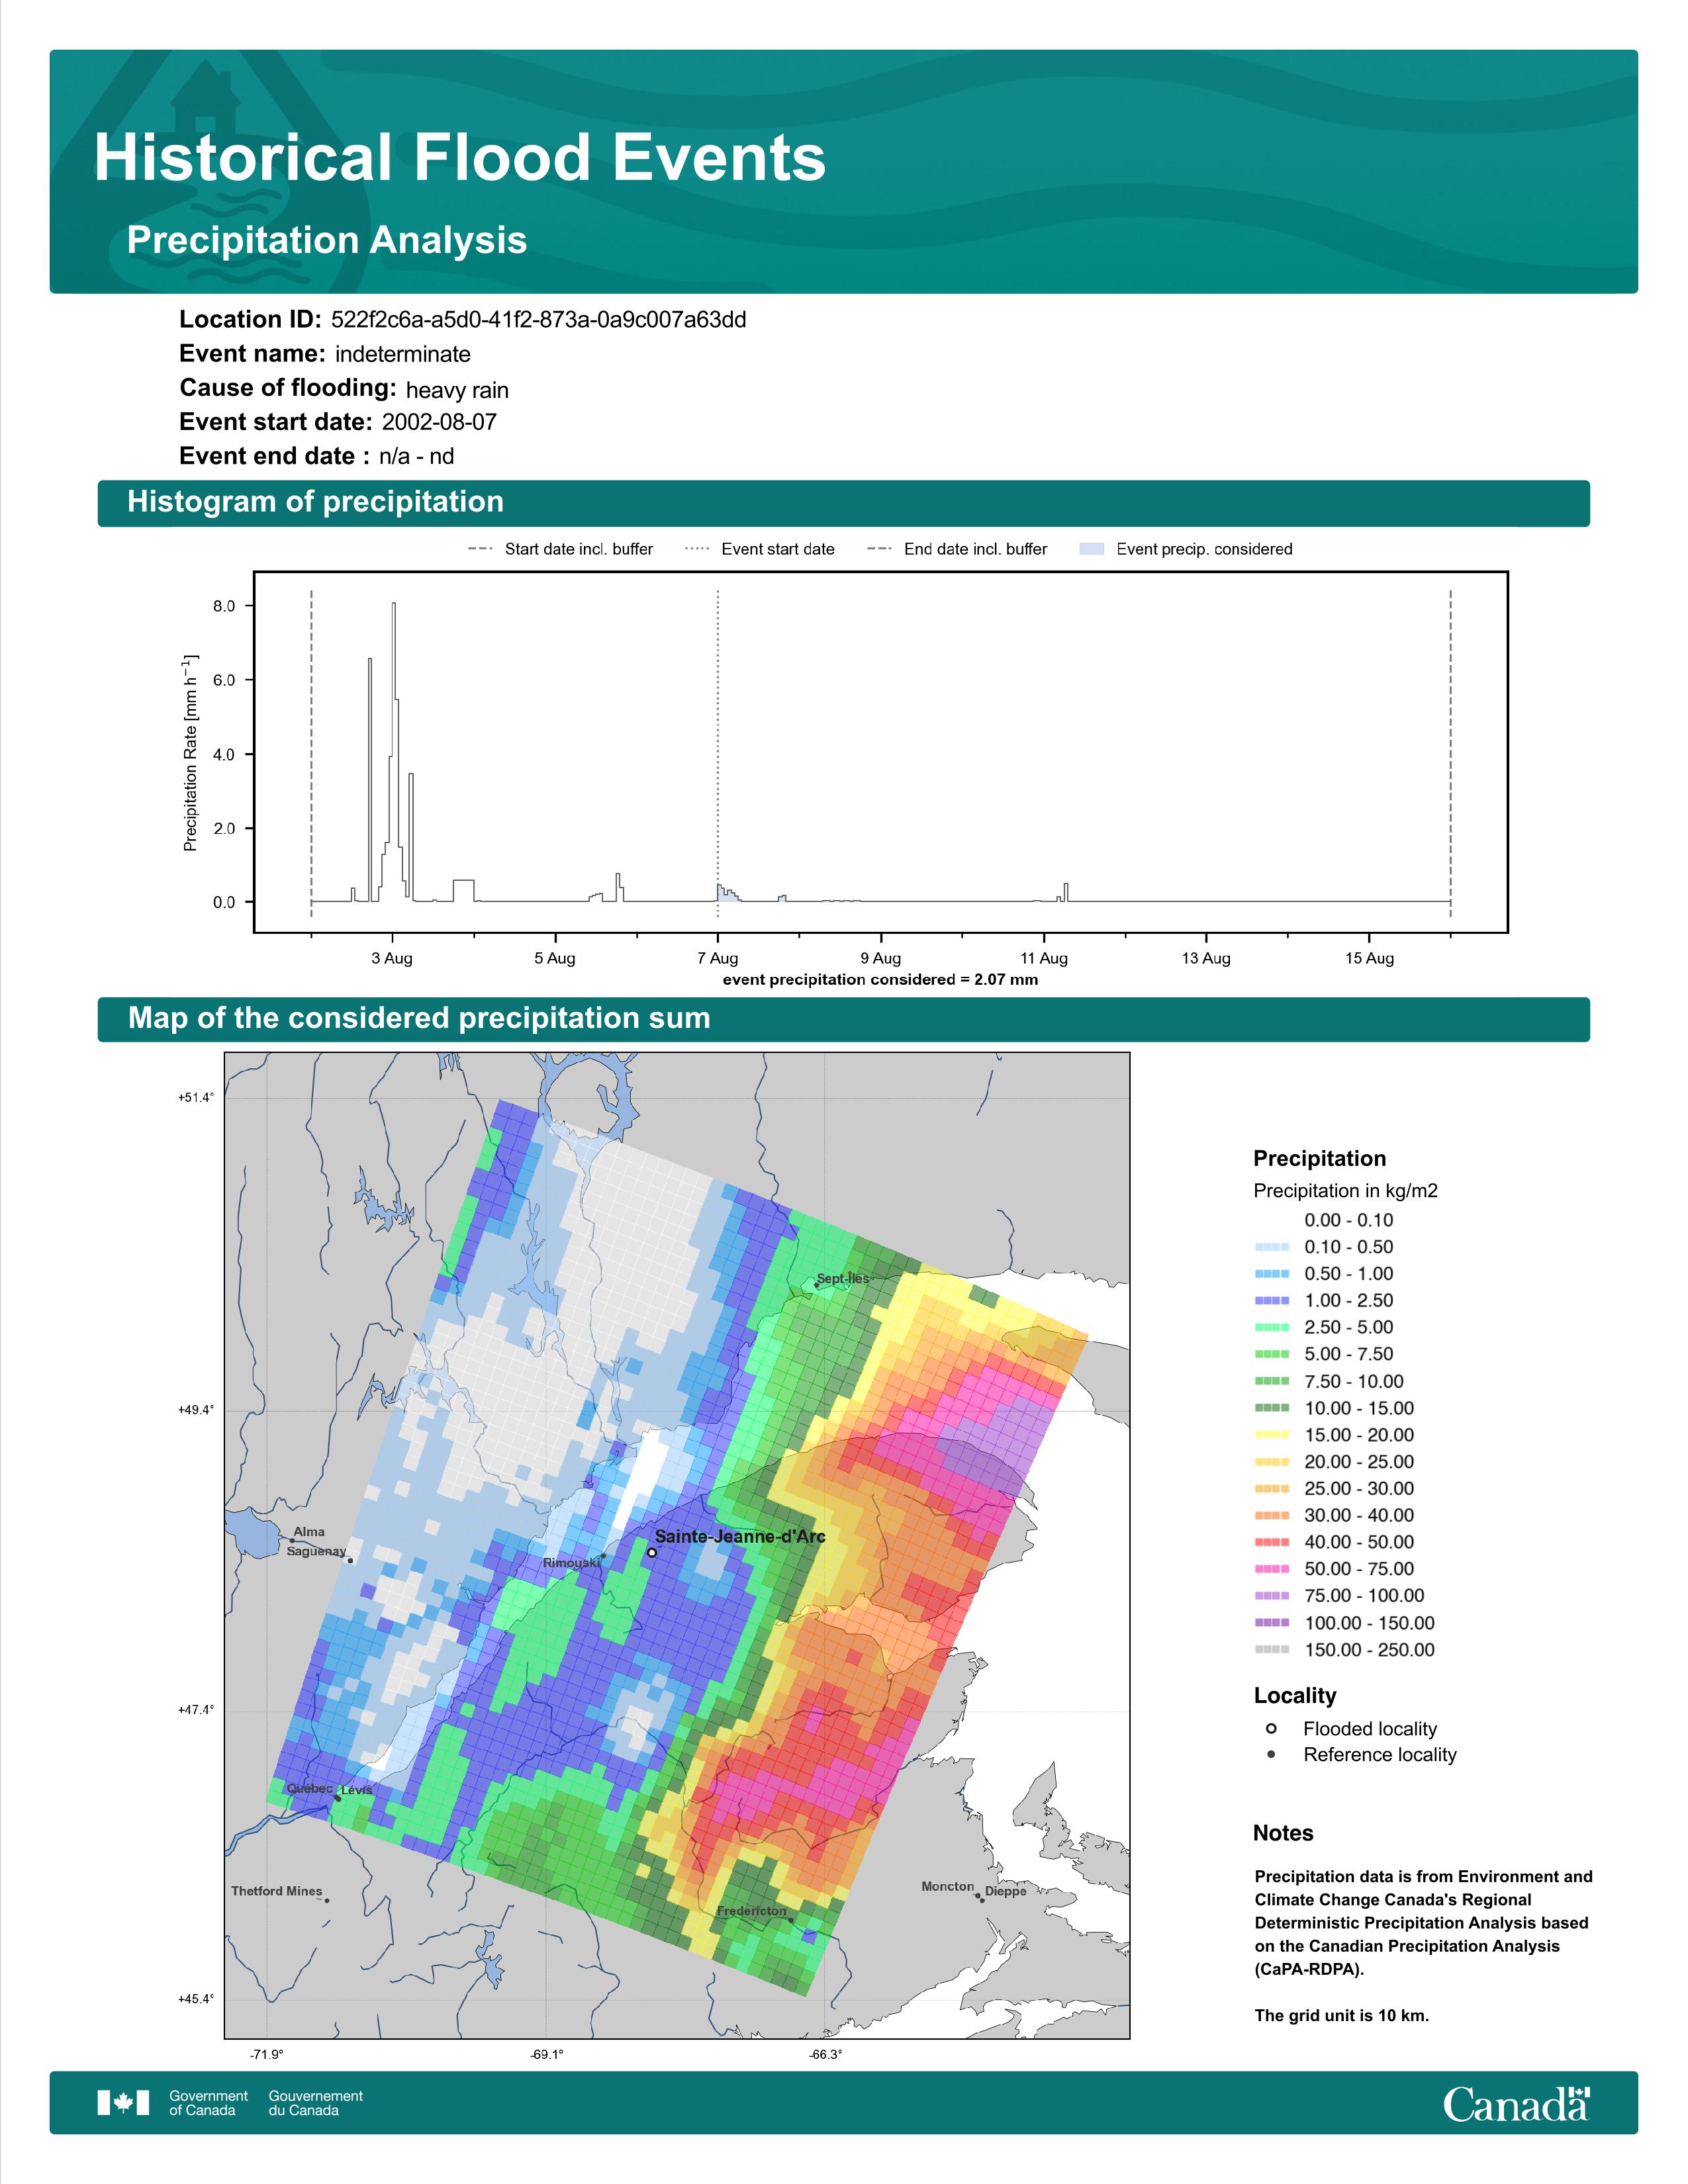Click the End date incl. buffer legend entry
This screenshot has width=1688, height=2184.
click(957, 549)
